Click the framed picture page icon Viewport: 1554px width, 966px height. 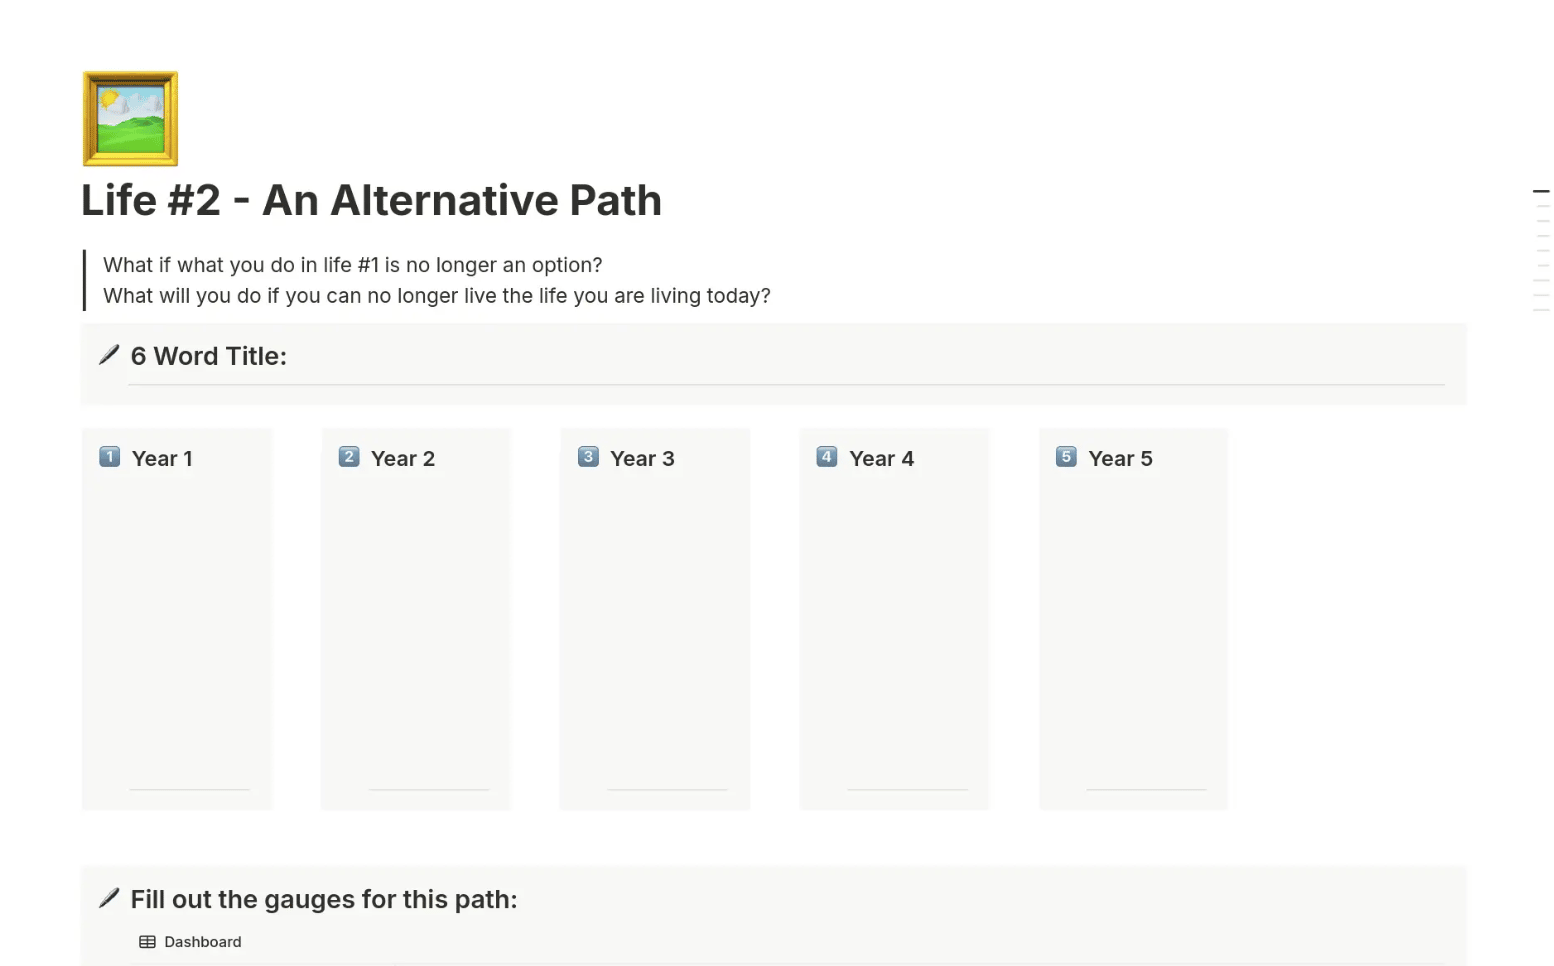click(130, 119)
